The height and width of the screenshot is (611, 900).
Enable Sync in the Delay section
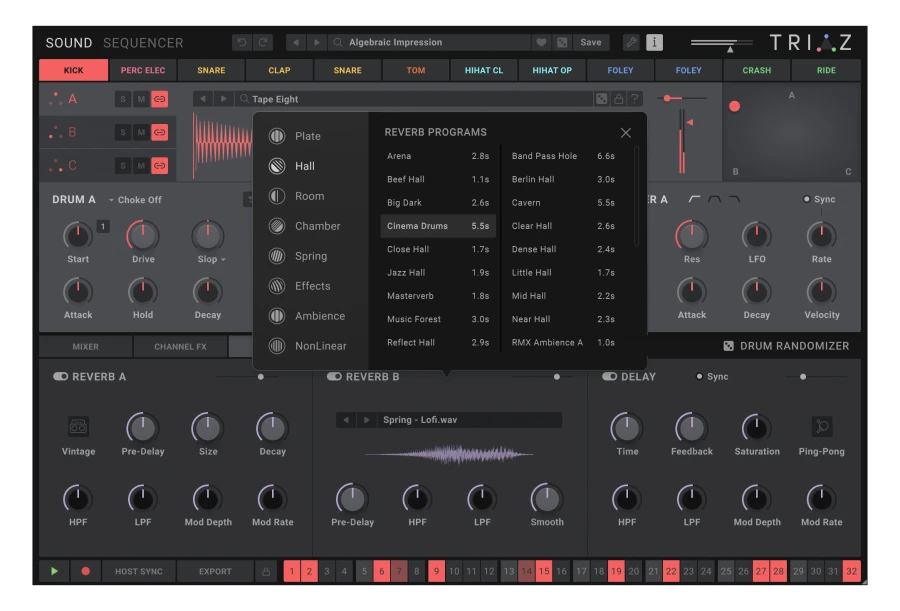(699, 377)
